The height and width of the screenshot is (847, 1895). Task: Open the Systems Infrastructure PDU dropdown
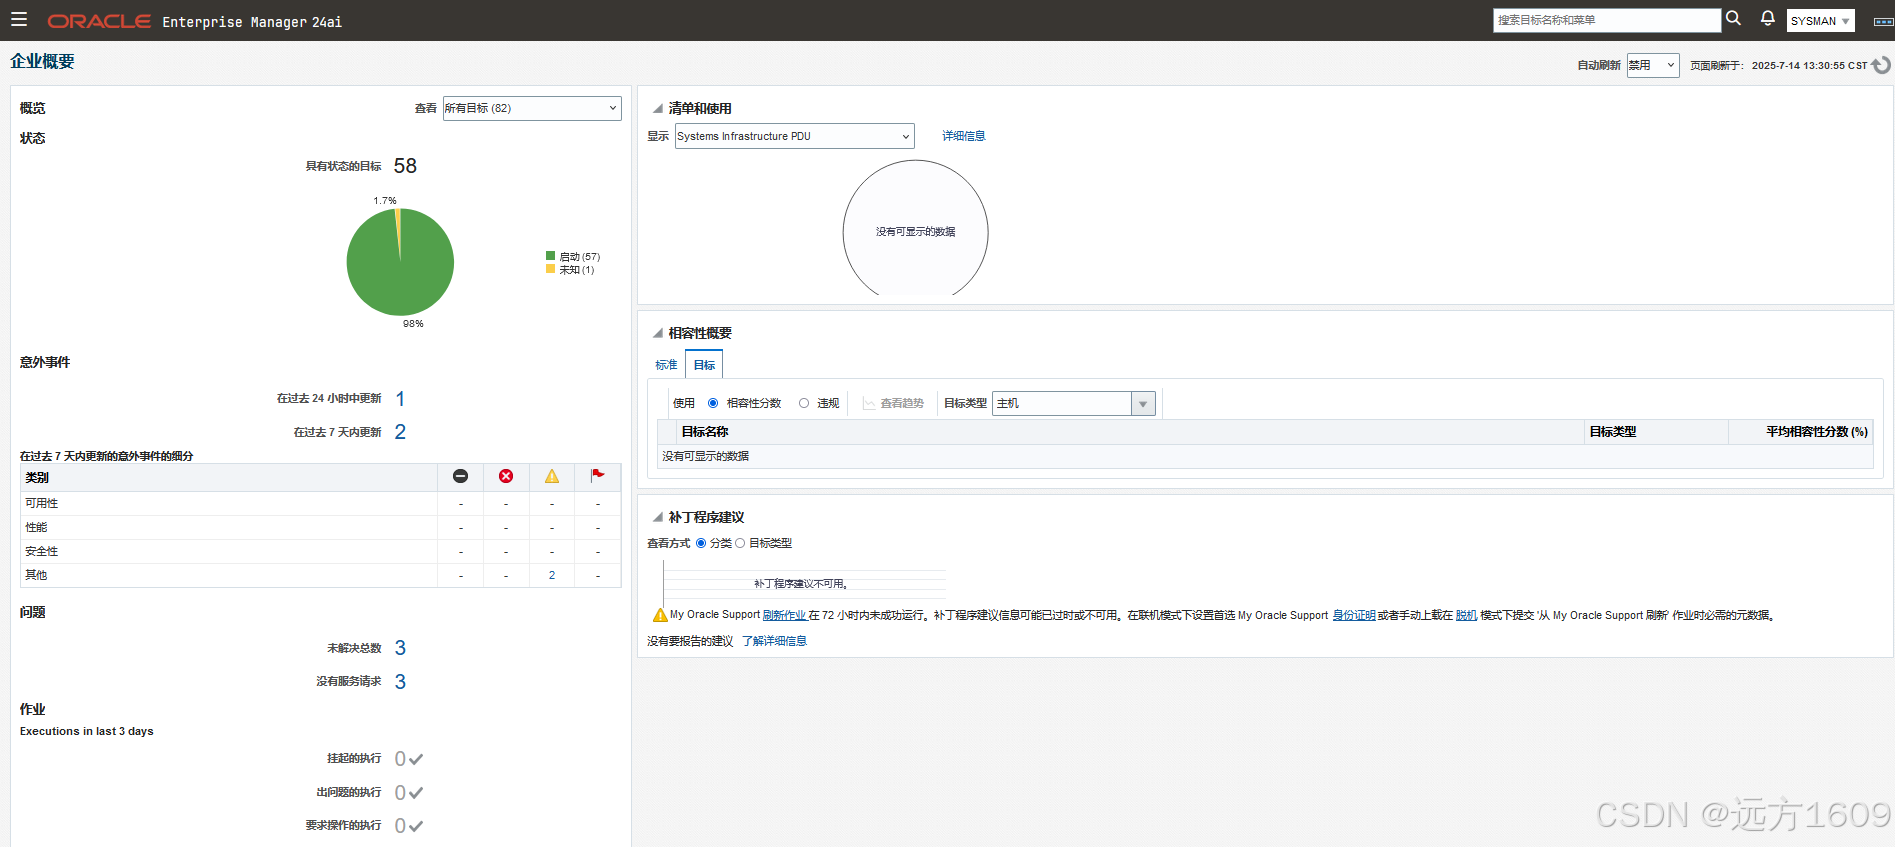(795, 136)
